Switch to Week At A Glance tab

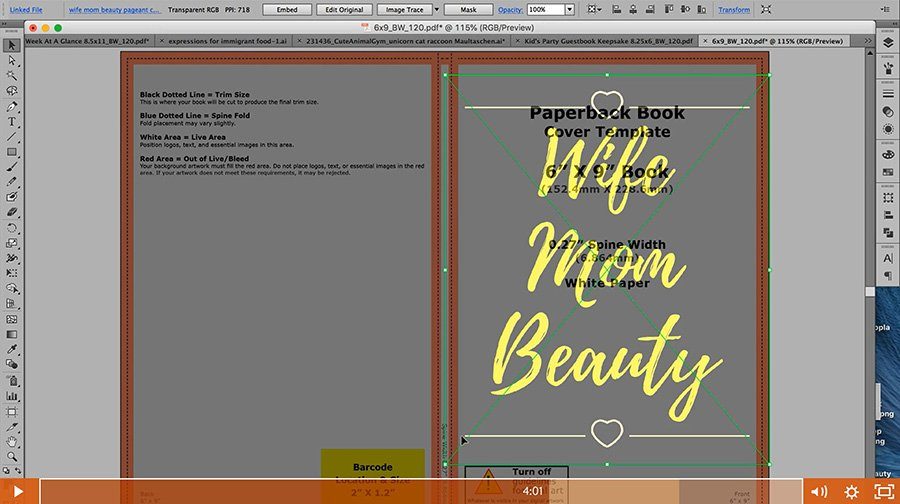(x=87, y=41)
